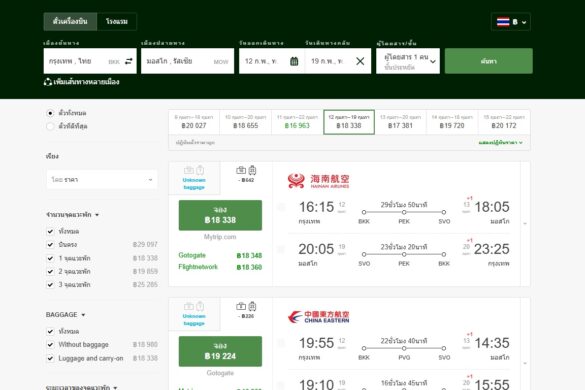Viewport: 585px width, 390px height.
Task: Toggle the Luggage and carry-on checkbox
Action: 50,358
